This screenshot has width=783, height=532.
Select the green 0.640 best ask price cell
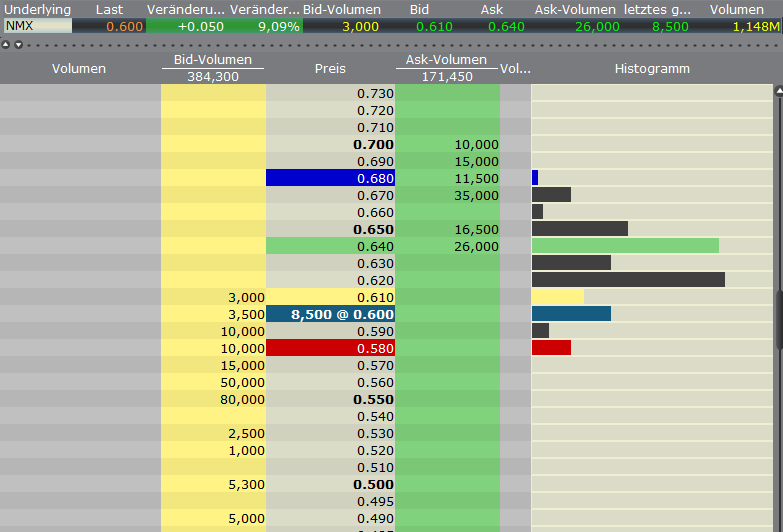pyautogui.click(x=330, y=246)
